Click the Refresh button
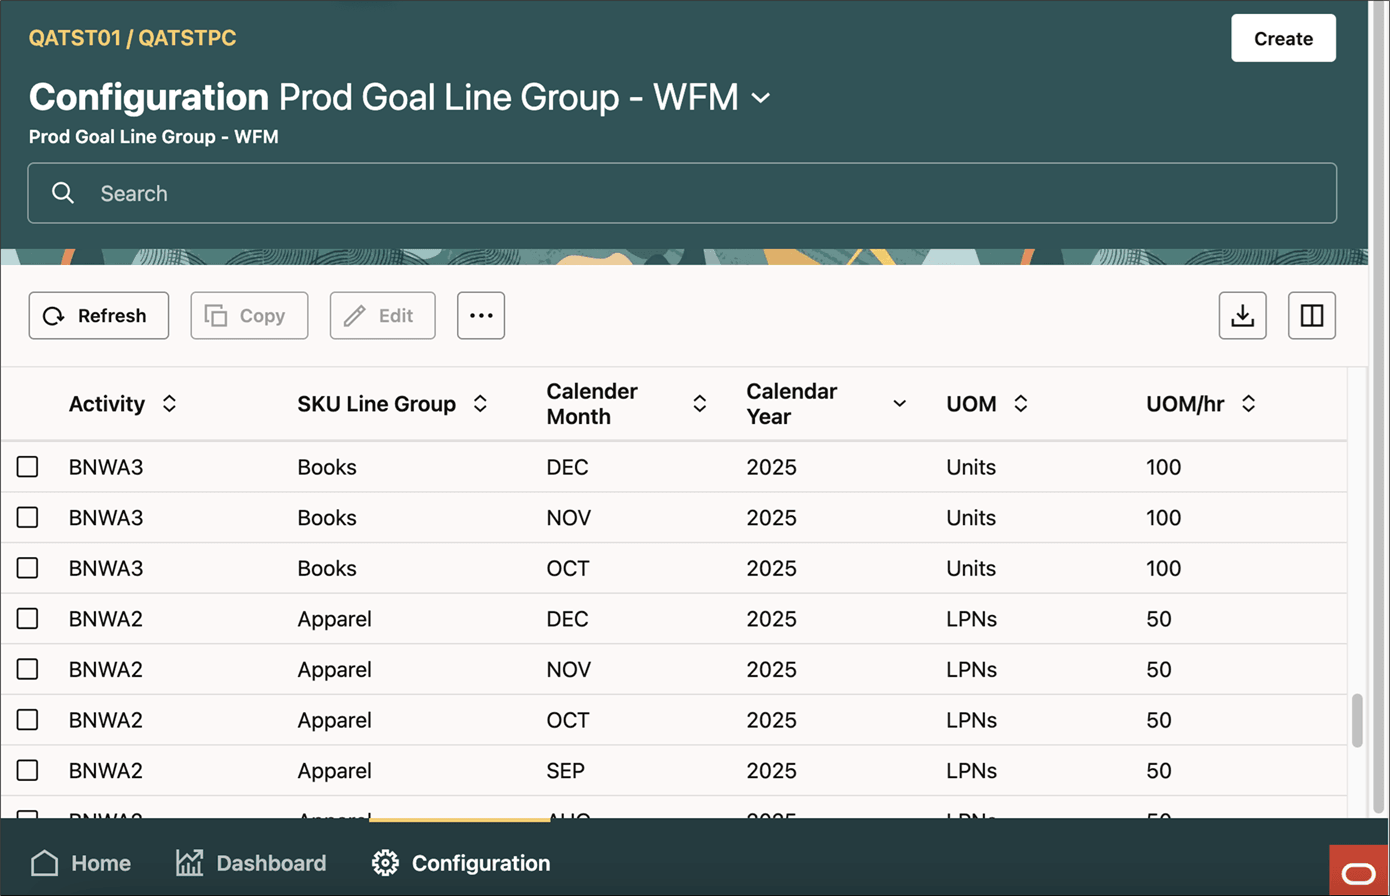This screenshot has width=1390, height=896. pyautogui.click(x=98, y=316)
